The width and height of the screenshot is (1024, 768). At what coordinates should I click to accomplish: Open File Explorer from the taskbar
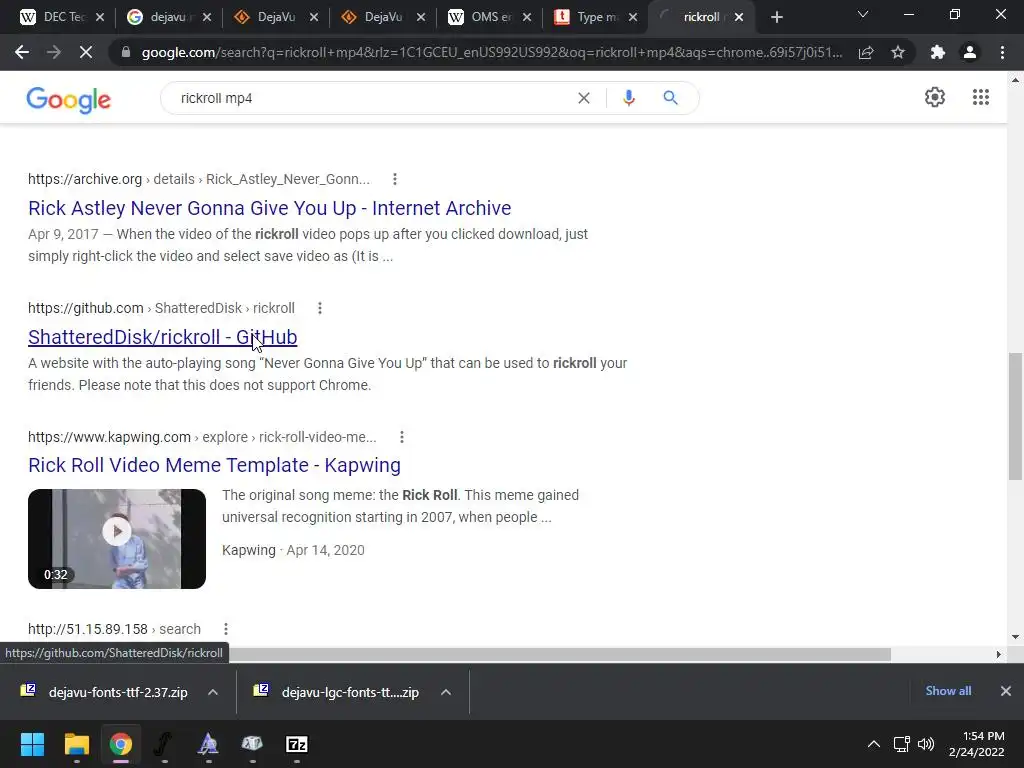tap(76, 744)
